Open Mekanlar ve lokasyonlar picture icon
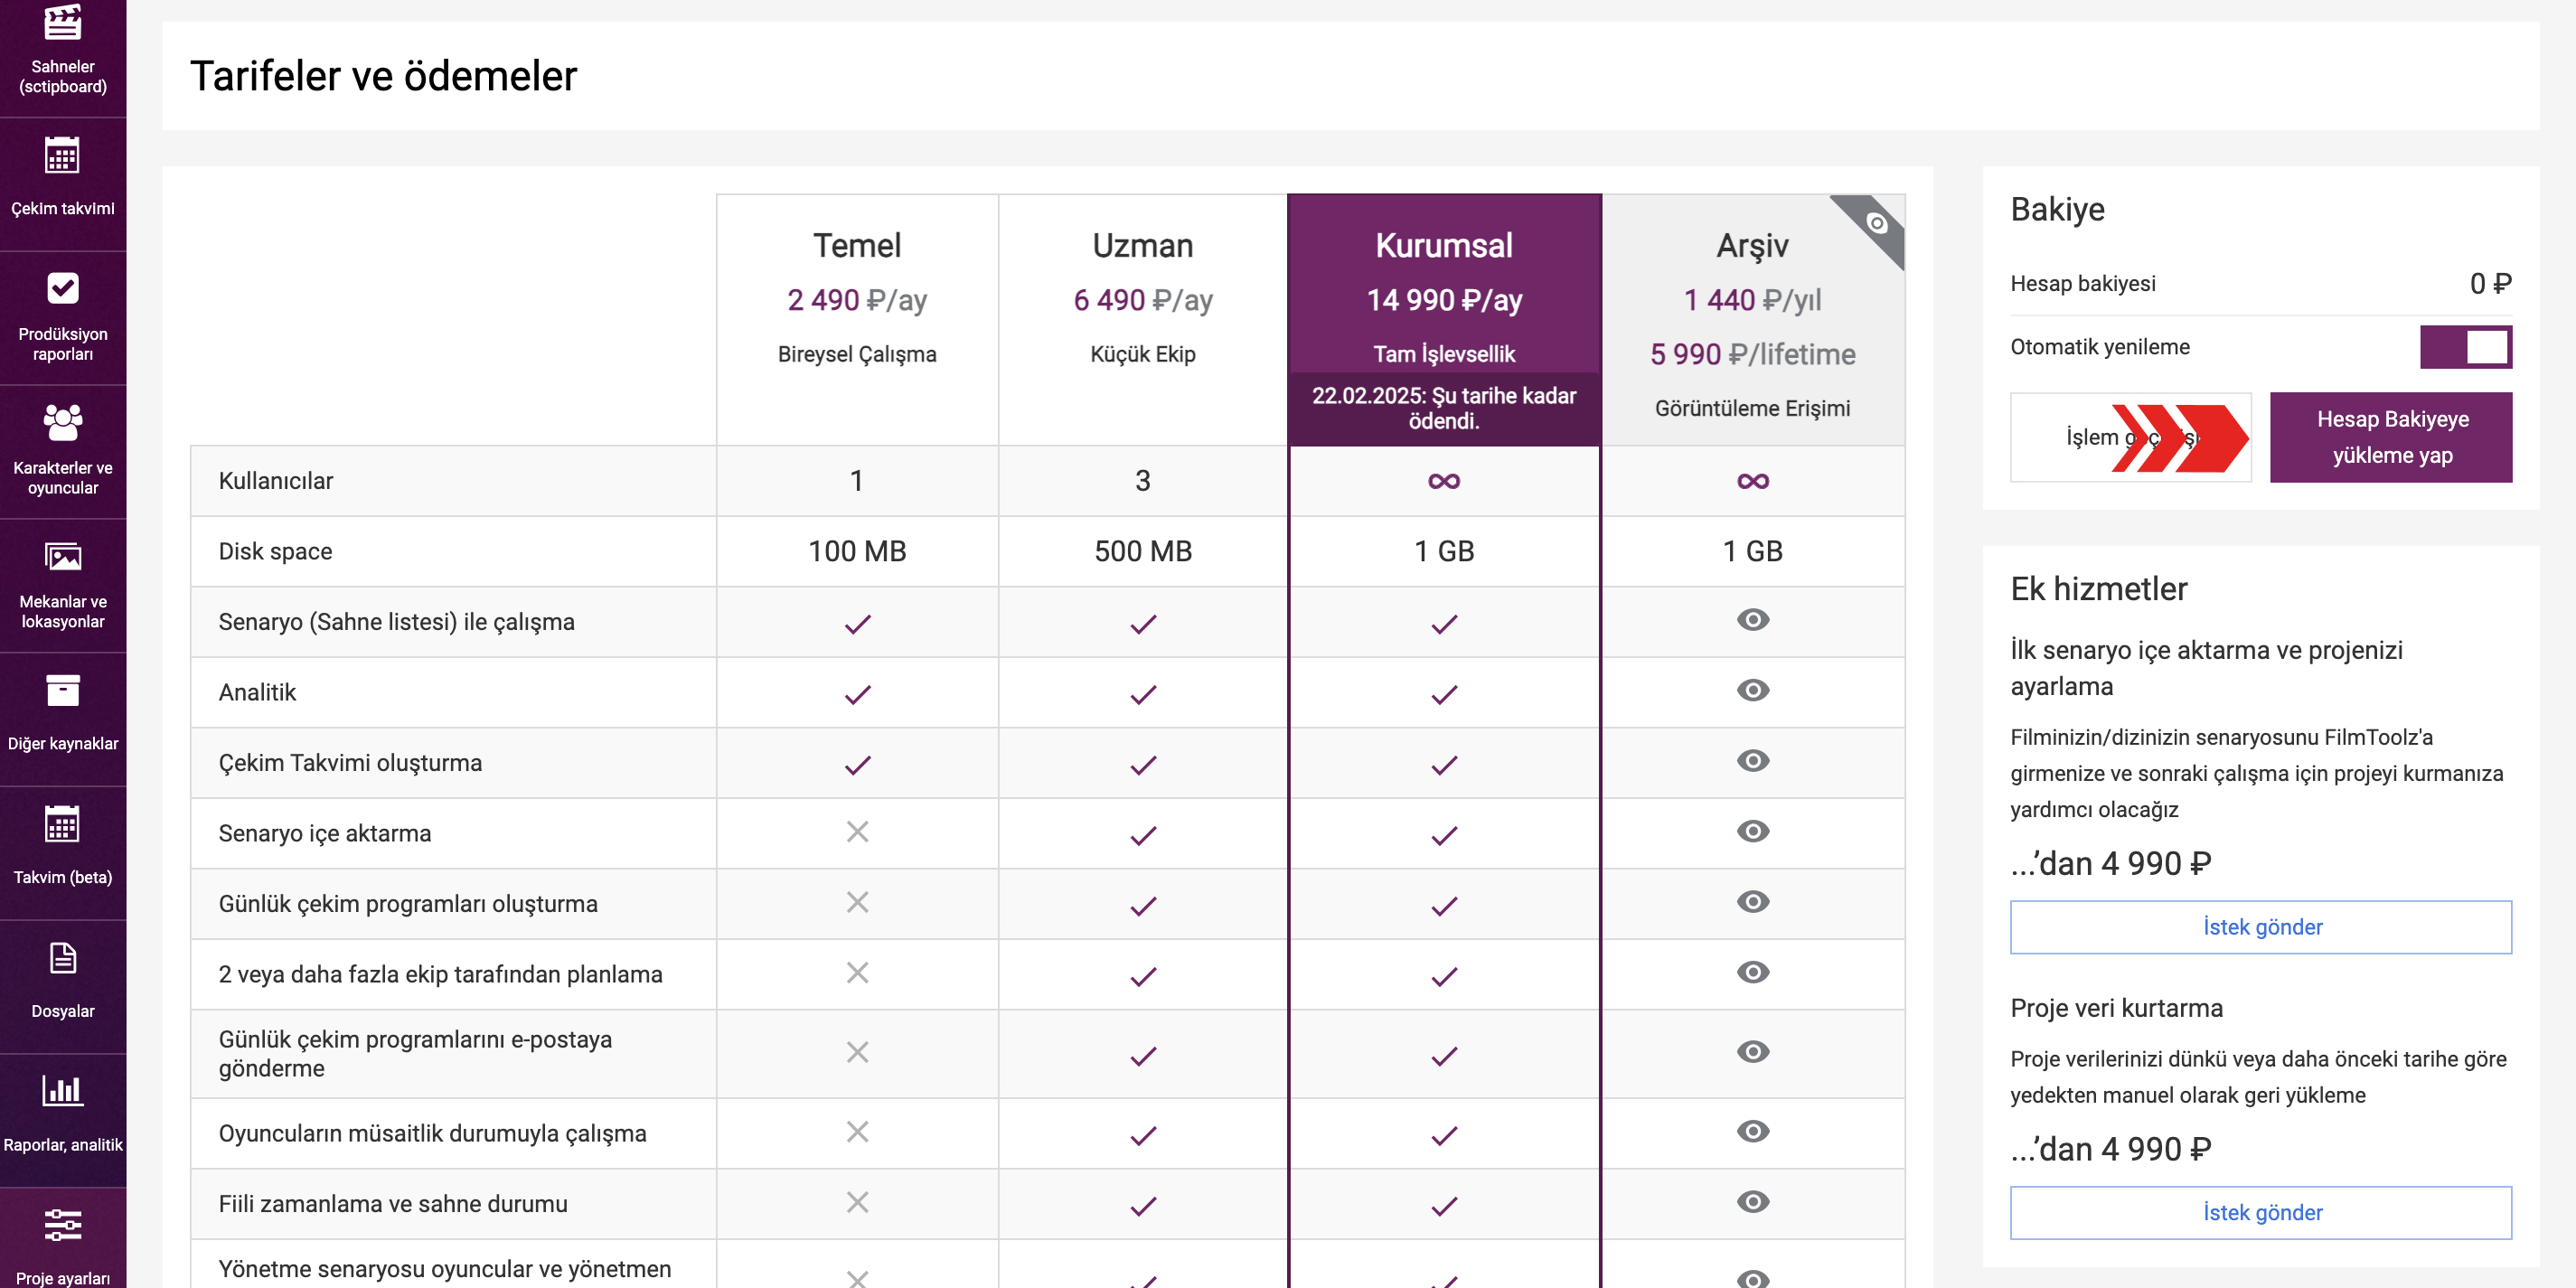 [x=62, y=556]
